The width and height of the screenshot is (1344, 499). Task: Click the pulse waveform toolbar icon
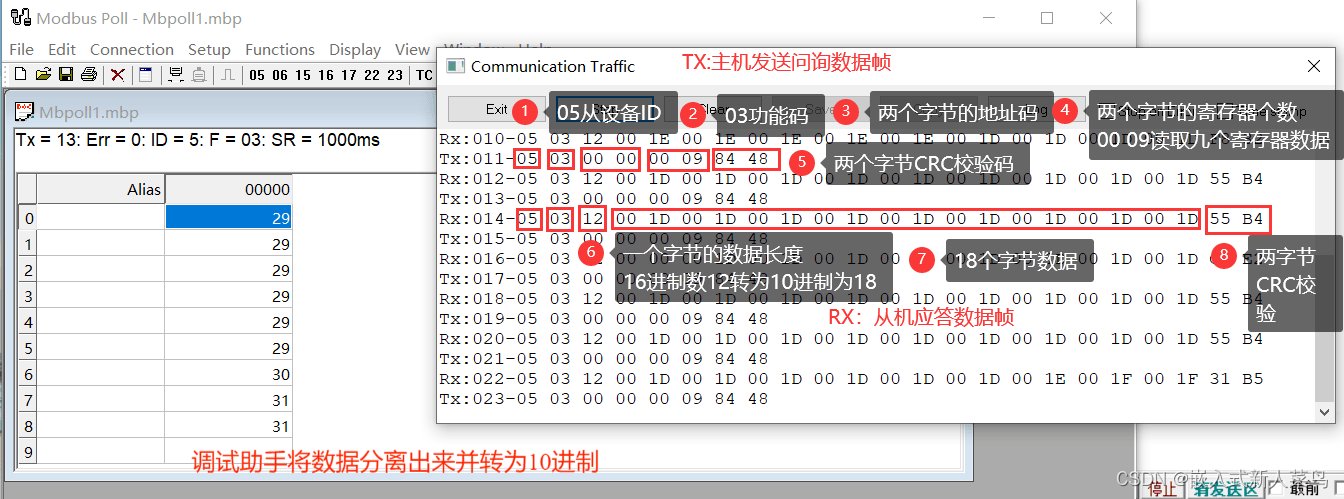[228, 74]
